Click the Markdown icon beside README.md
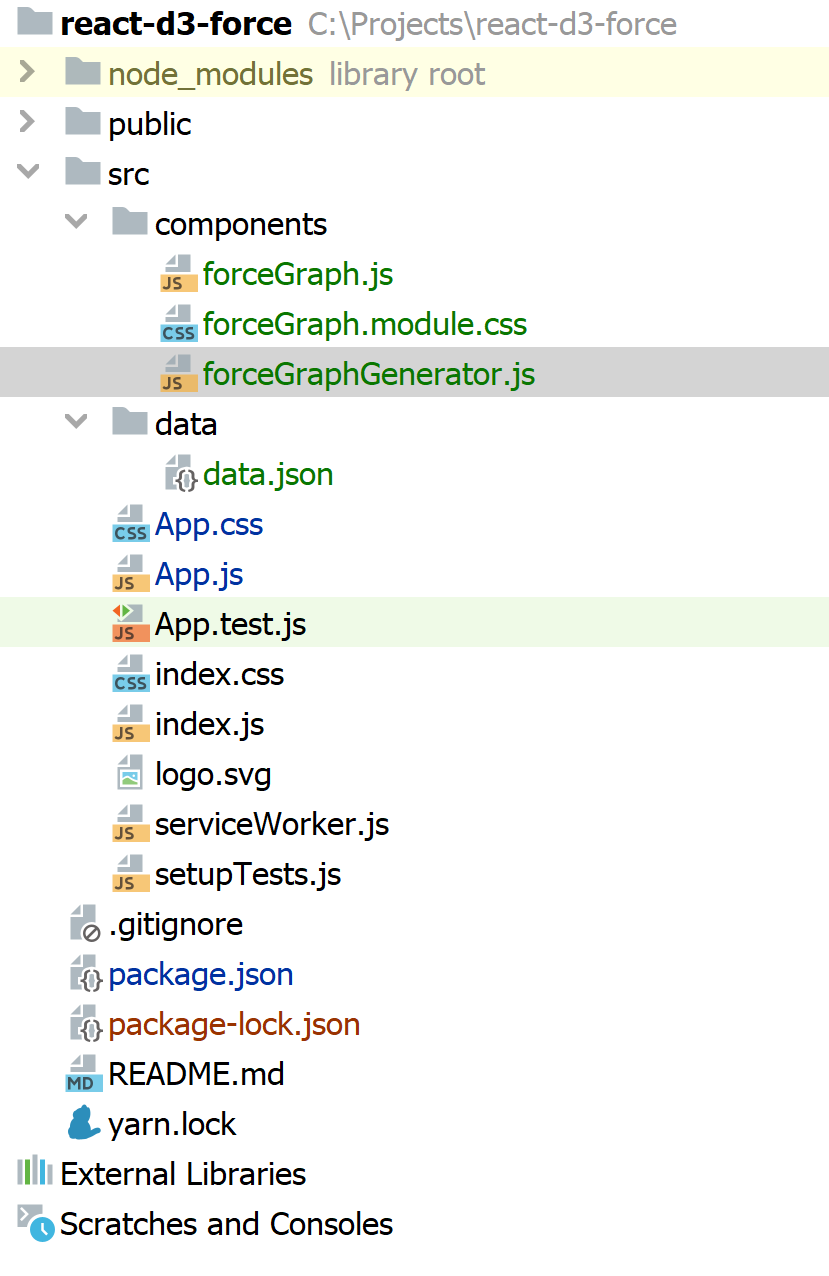This screenshot has height=1276, width=829. point(83,1073)
